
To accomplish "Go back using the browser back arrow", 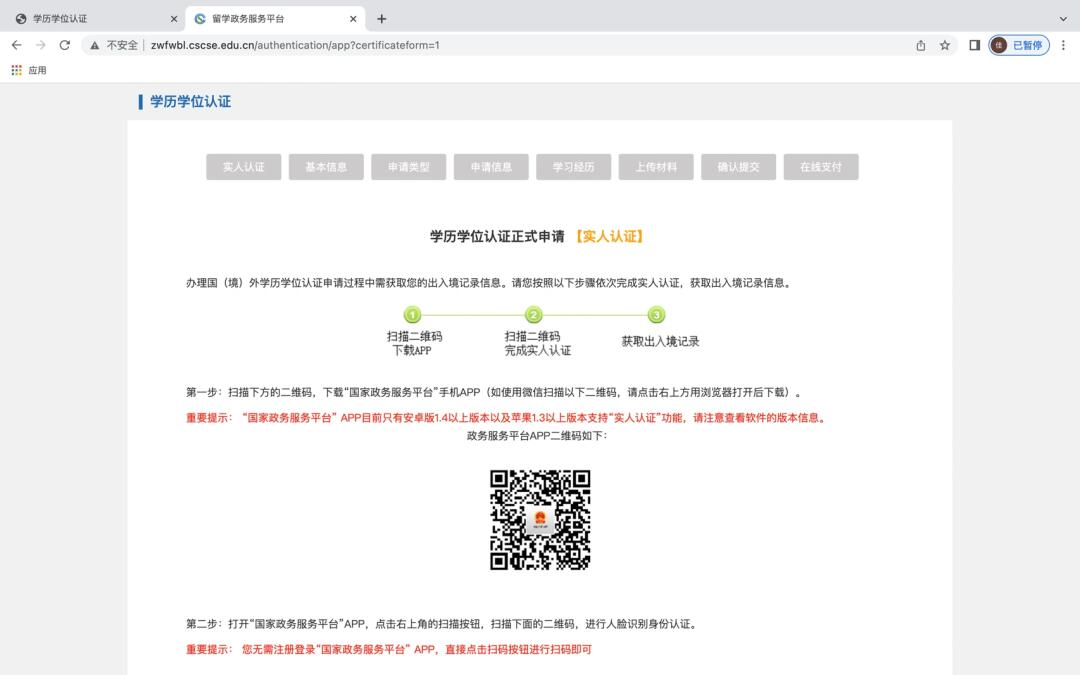I will (17, 45).
